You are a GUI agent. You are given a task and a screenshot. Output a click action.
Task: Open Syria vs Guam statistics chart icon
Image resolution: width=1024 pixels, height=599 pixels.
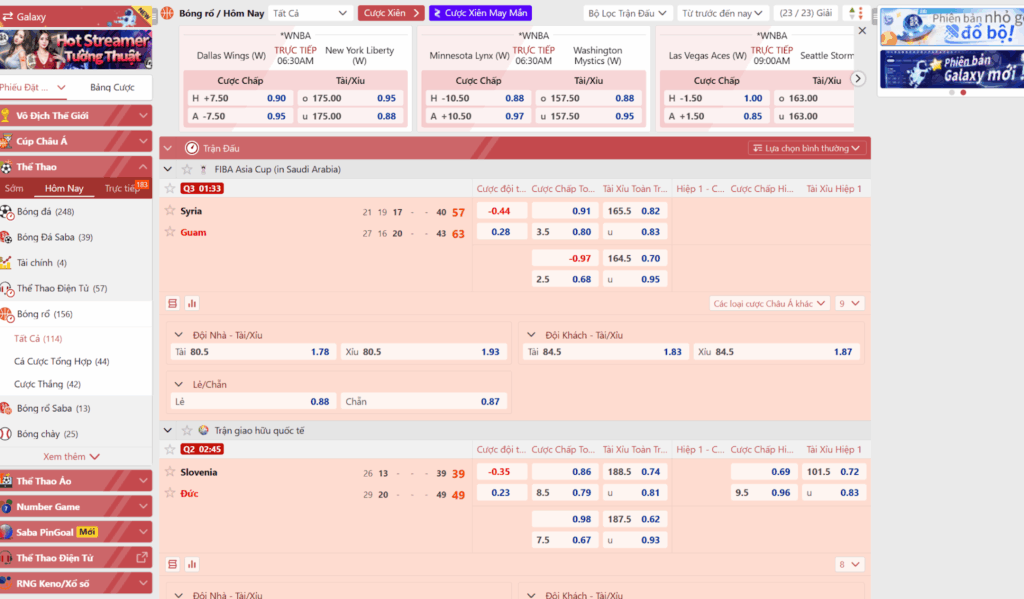[x=192, y=303]
